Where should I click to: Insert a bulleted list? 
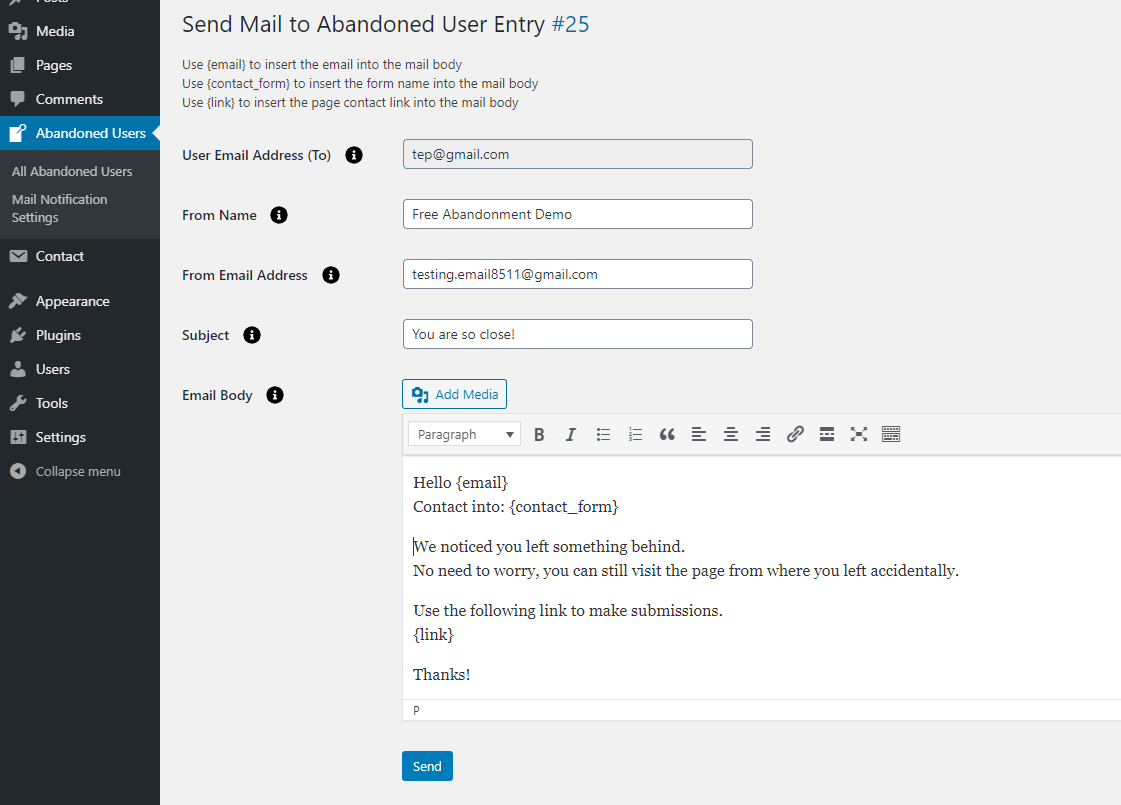tap(603, 434)
